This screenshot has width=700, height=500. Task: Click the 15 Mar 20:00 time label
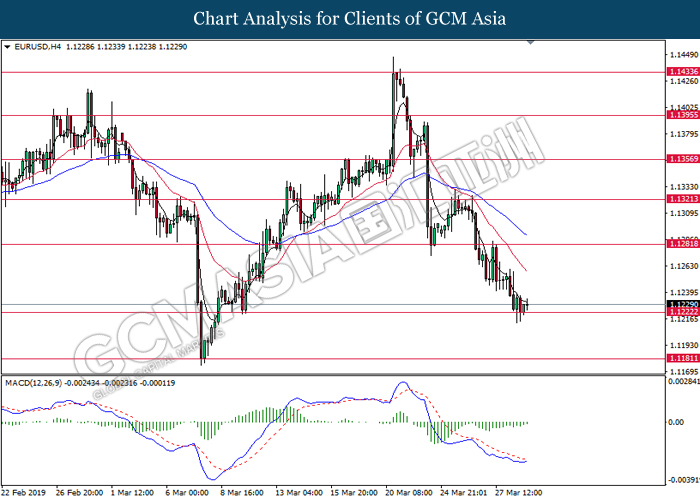[x=354, y=493]
